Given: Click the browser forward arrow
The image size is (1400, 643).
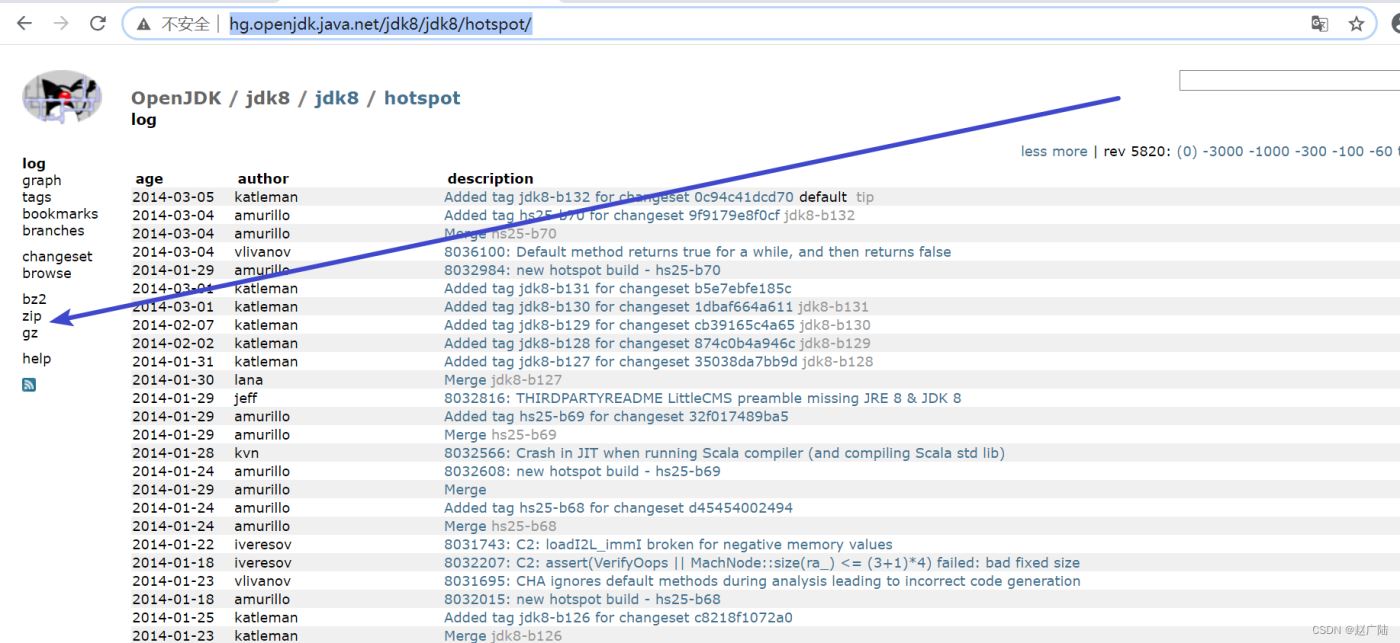Looking at the screenshot, I should click(x=61, y=23).
